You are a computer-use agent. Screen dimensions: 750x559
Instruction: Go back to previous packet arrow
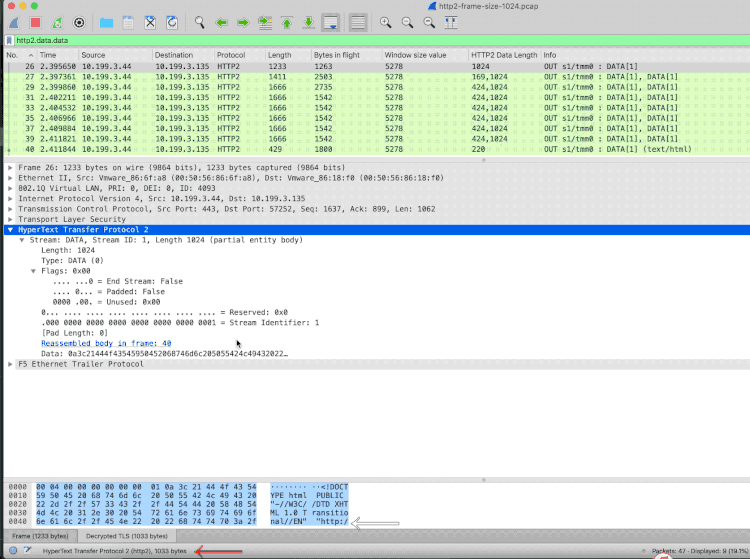click(221, 22)
